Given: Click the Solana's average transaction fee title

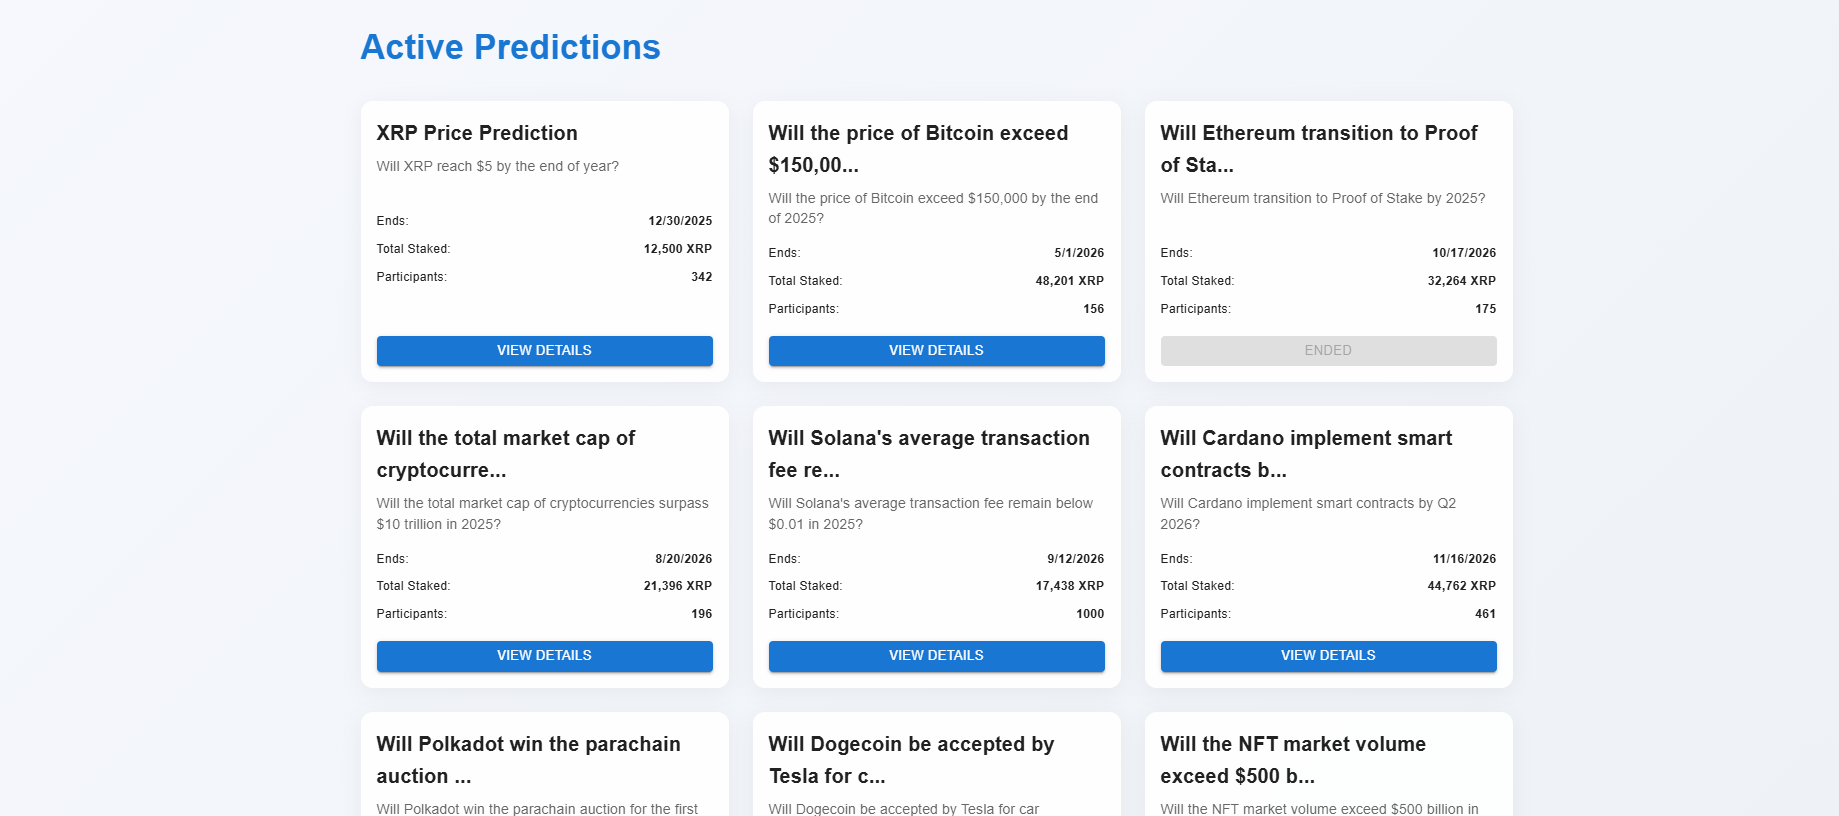Looking at the screenshot, I should 928,454.
